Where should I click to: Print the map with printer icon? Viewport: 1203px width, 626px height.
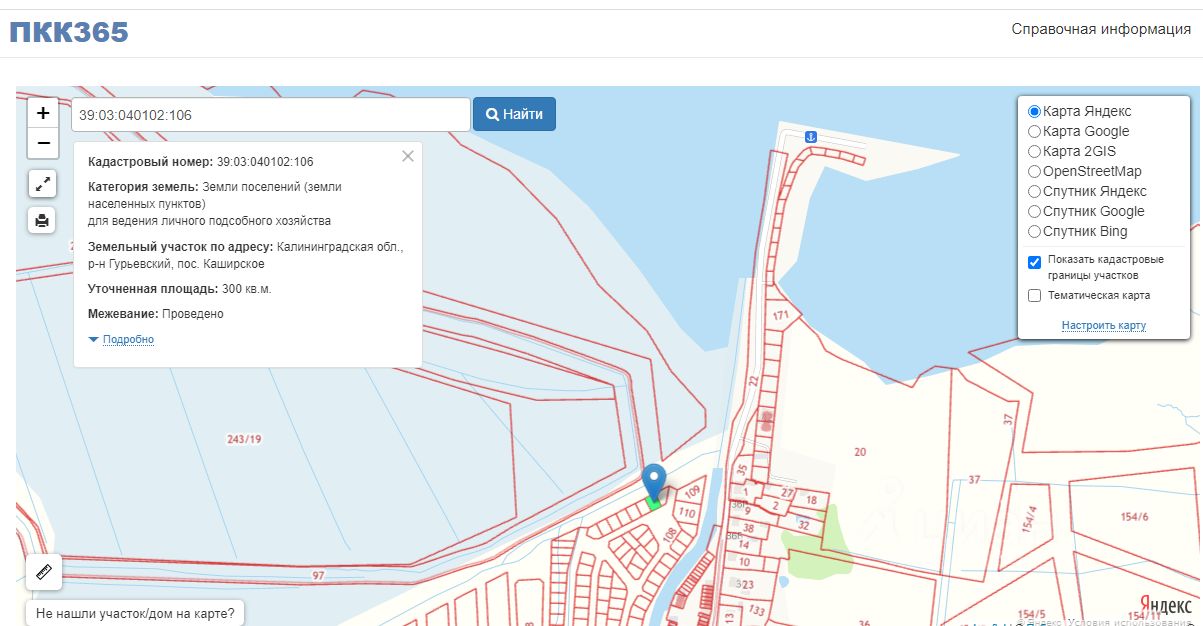click(42, 220)
